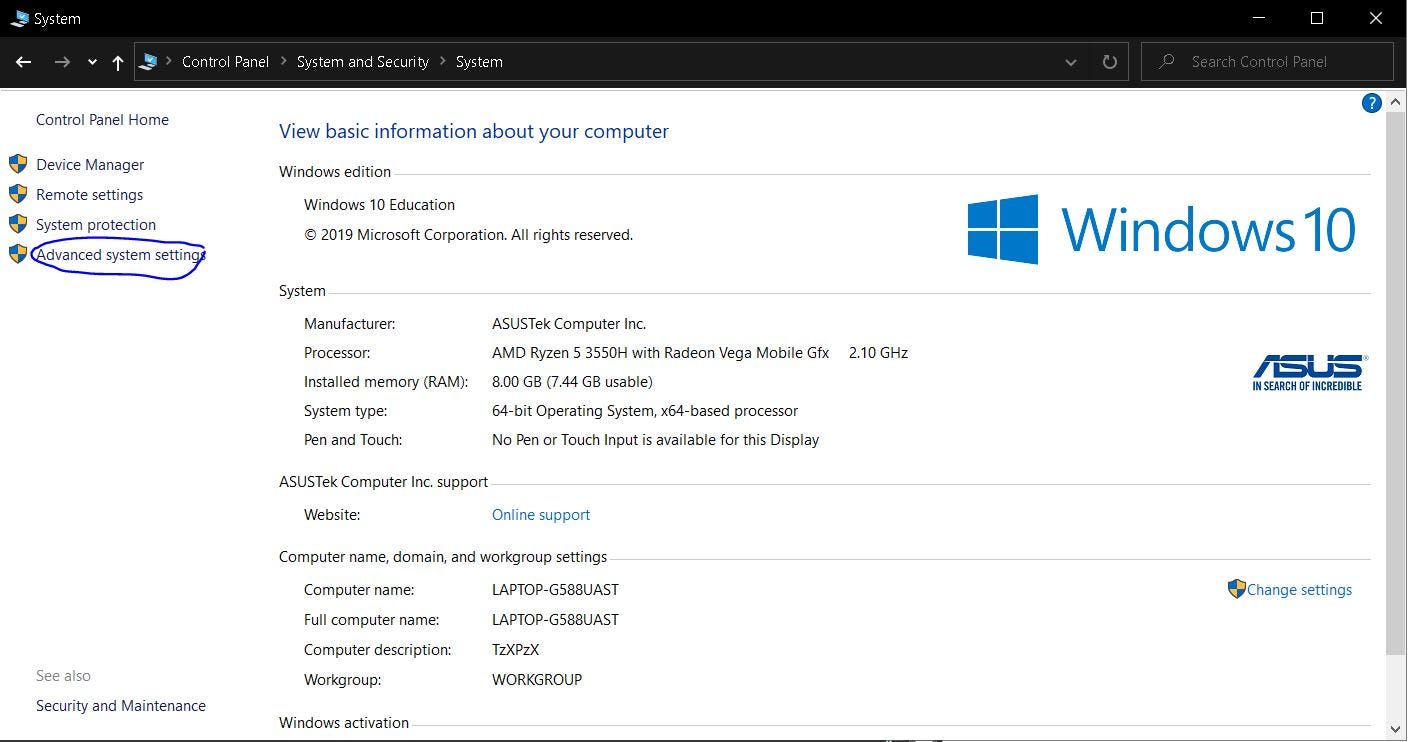1409x742 pixels.
Task: Click the scrollbar down arrow
Action: tap(1395, 730)
